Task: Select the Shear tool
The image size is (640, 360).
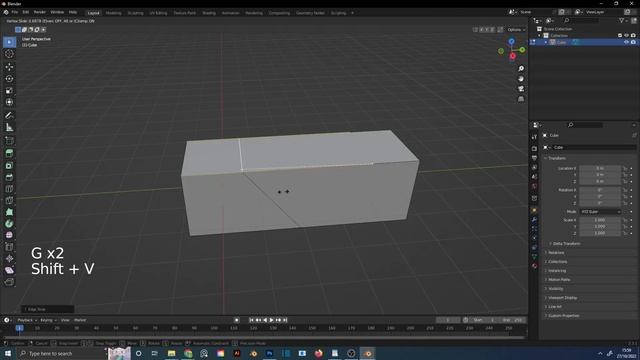Action: (x=9, y=270)
